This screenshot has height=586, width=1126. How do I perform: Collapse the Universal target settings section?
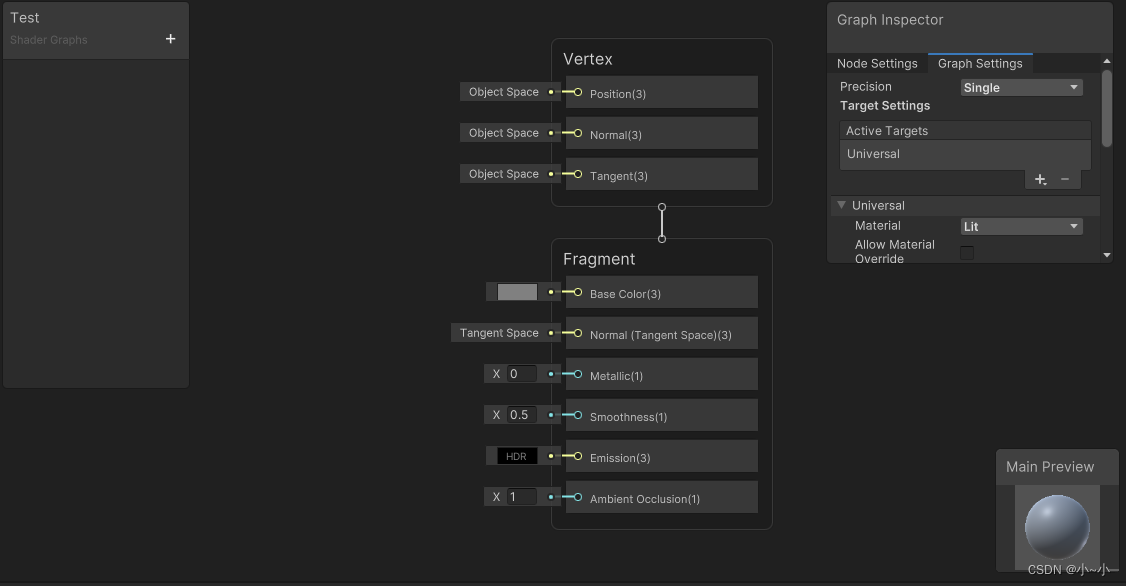click(x=840, y=205)
